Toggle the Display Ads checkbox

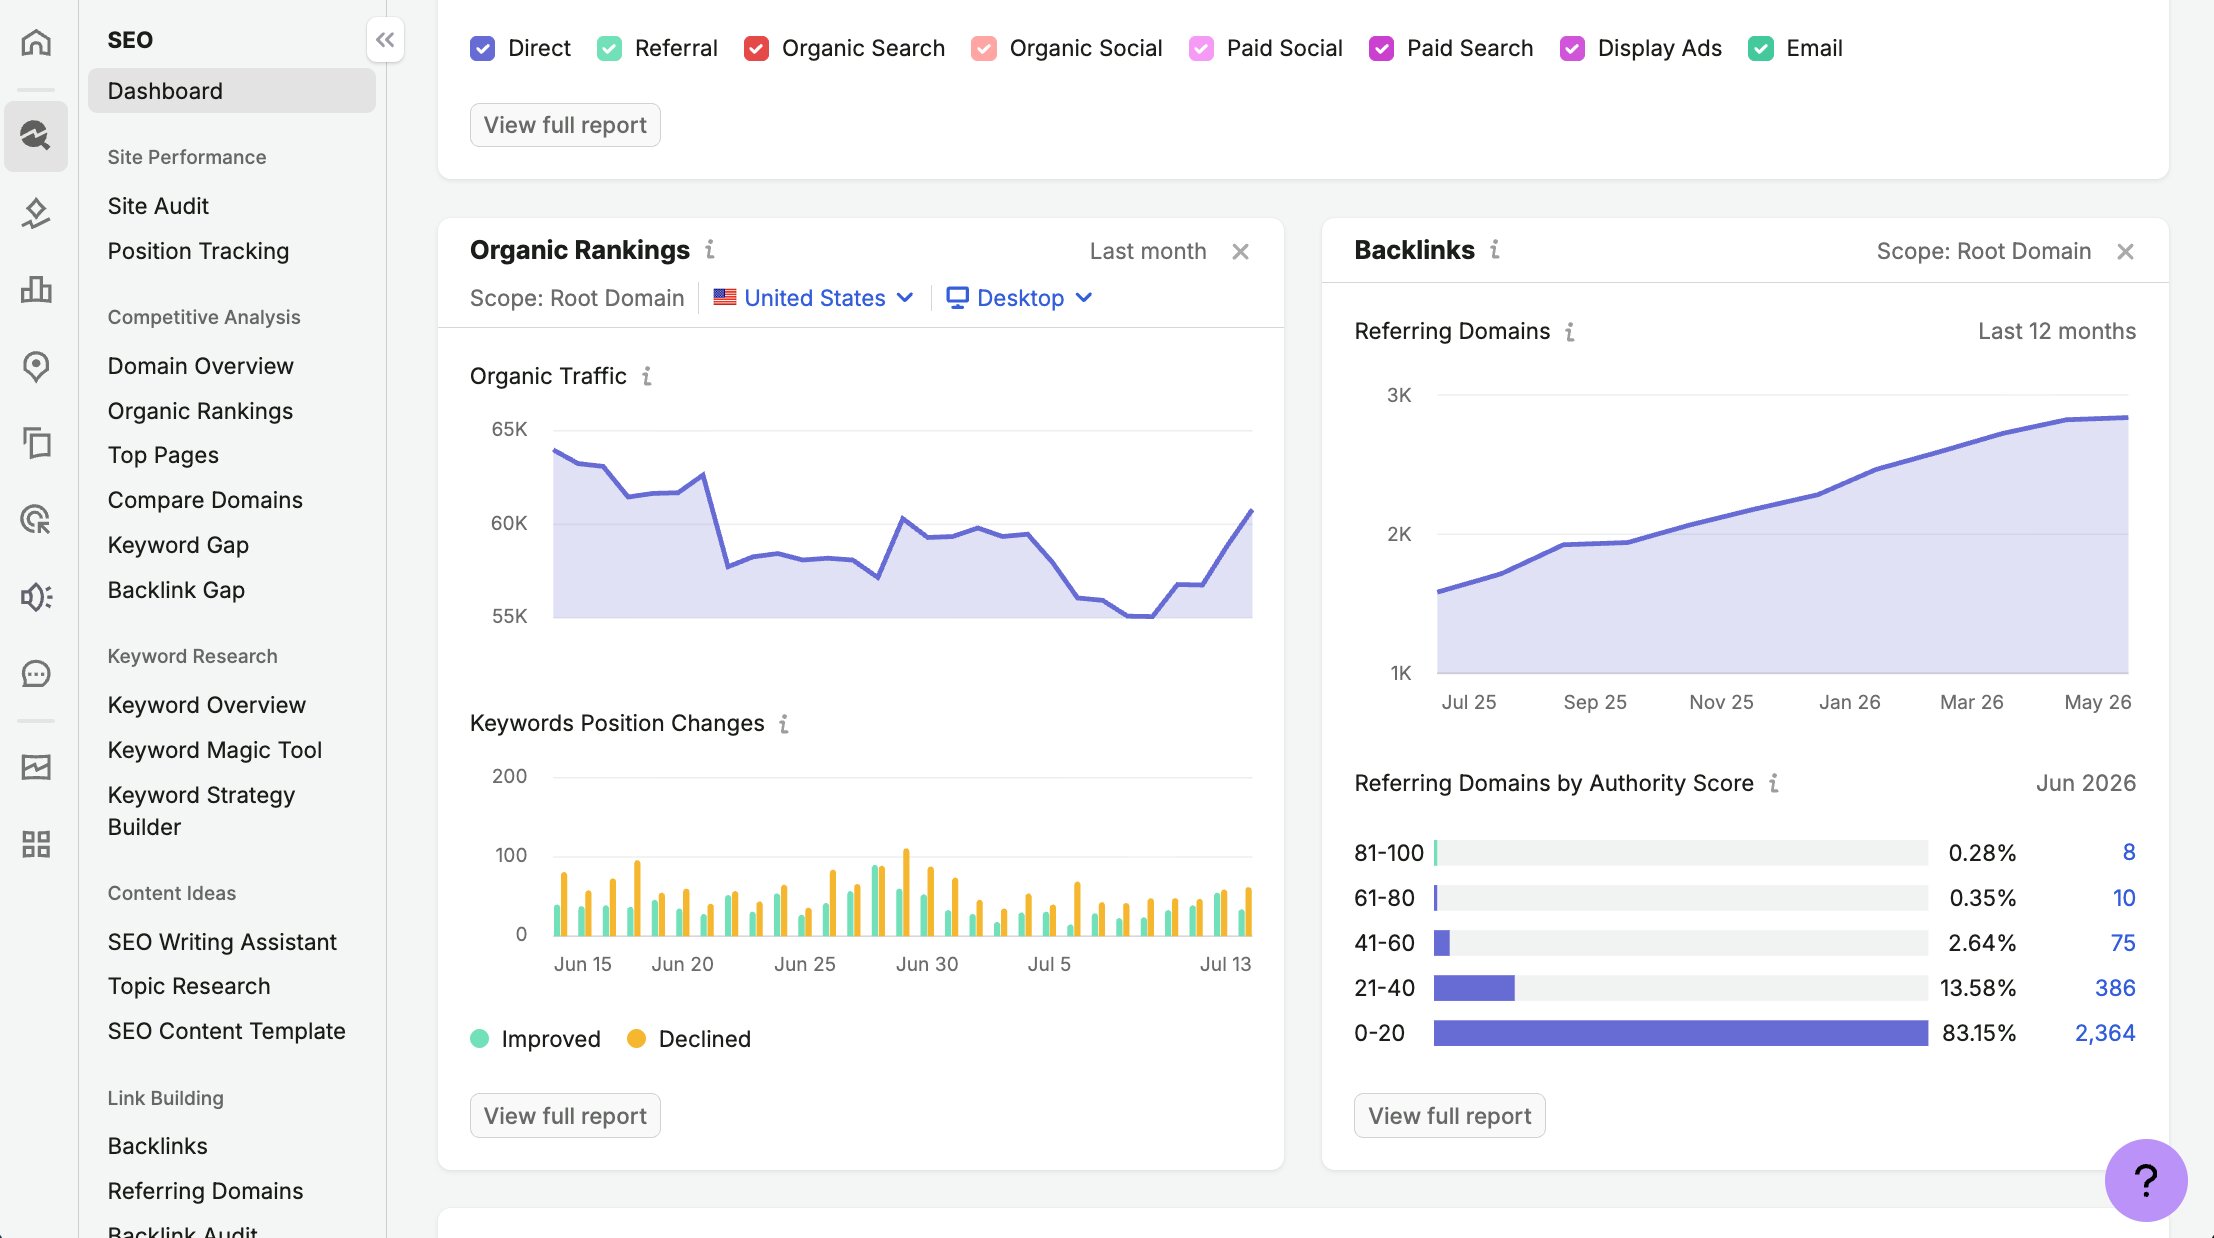1572,48
